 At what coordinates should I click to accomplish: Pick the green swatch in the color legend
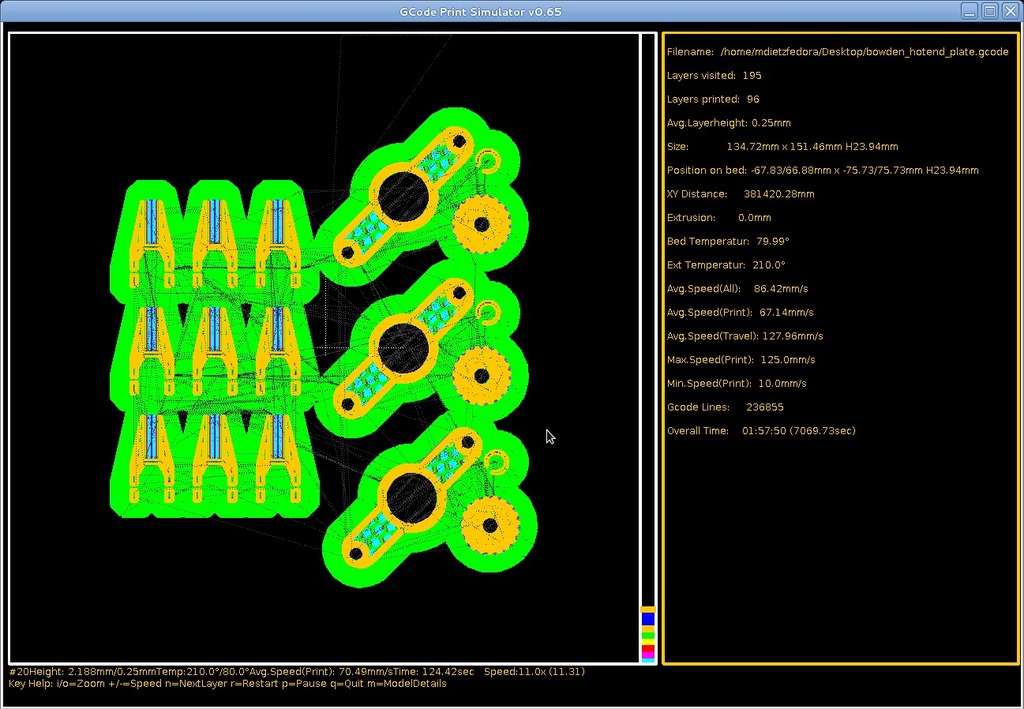click(648, 635)
